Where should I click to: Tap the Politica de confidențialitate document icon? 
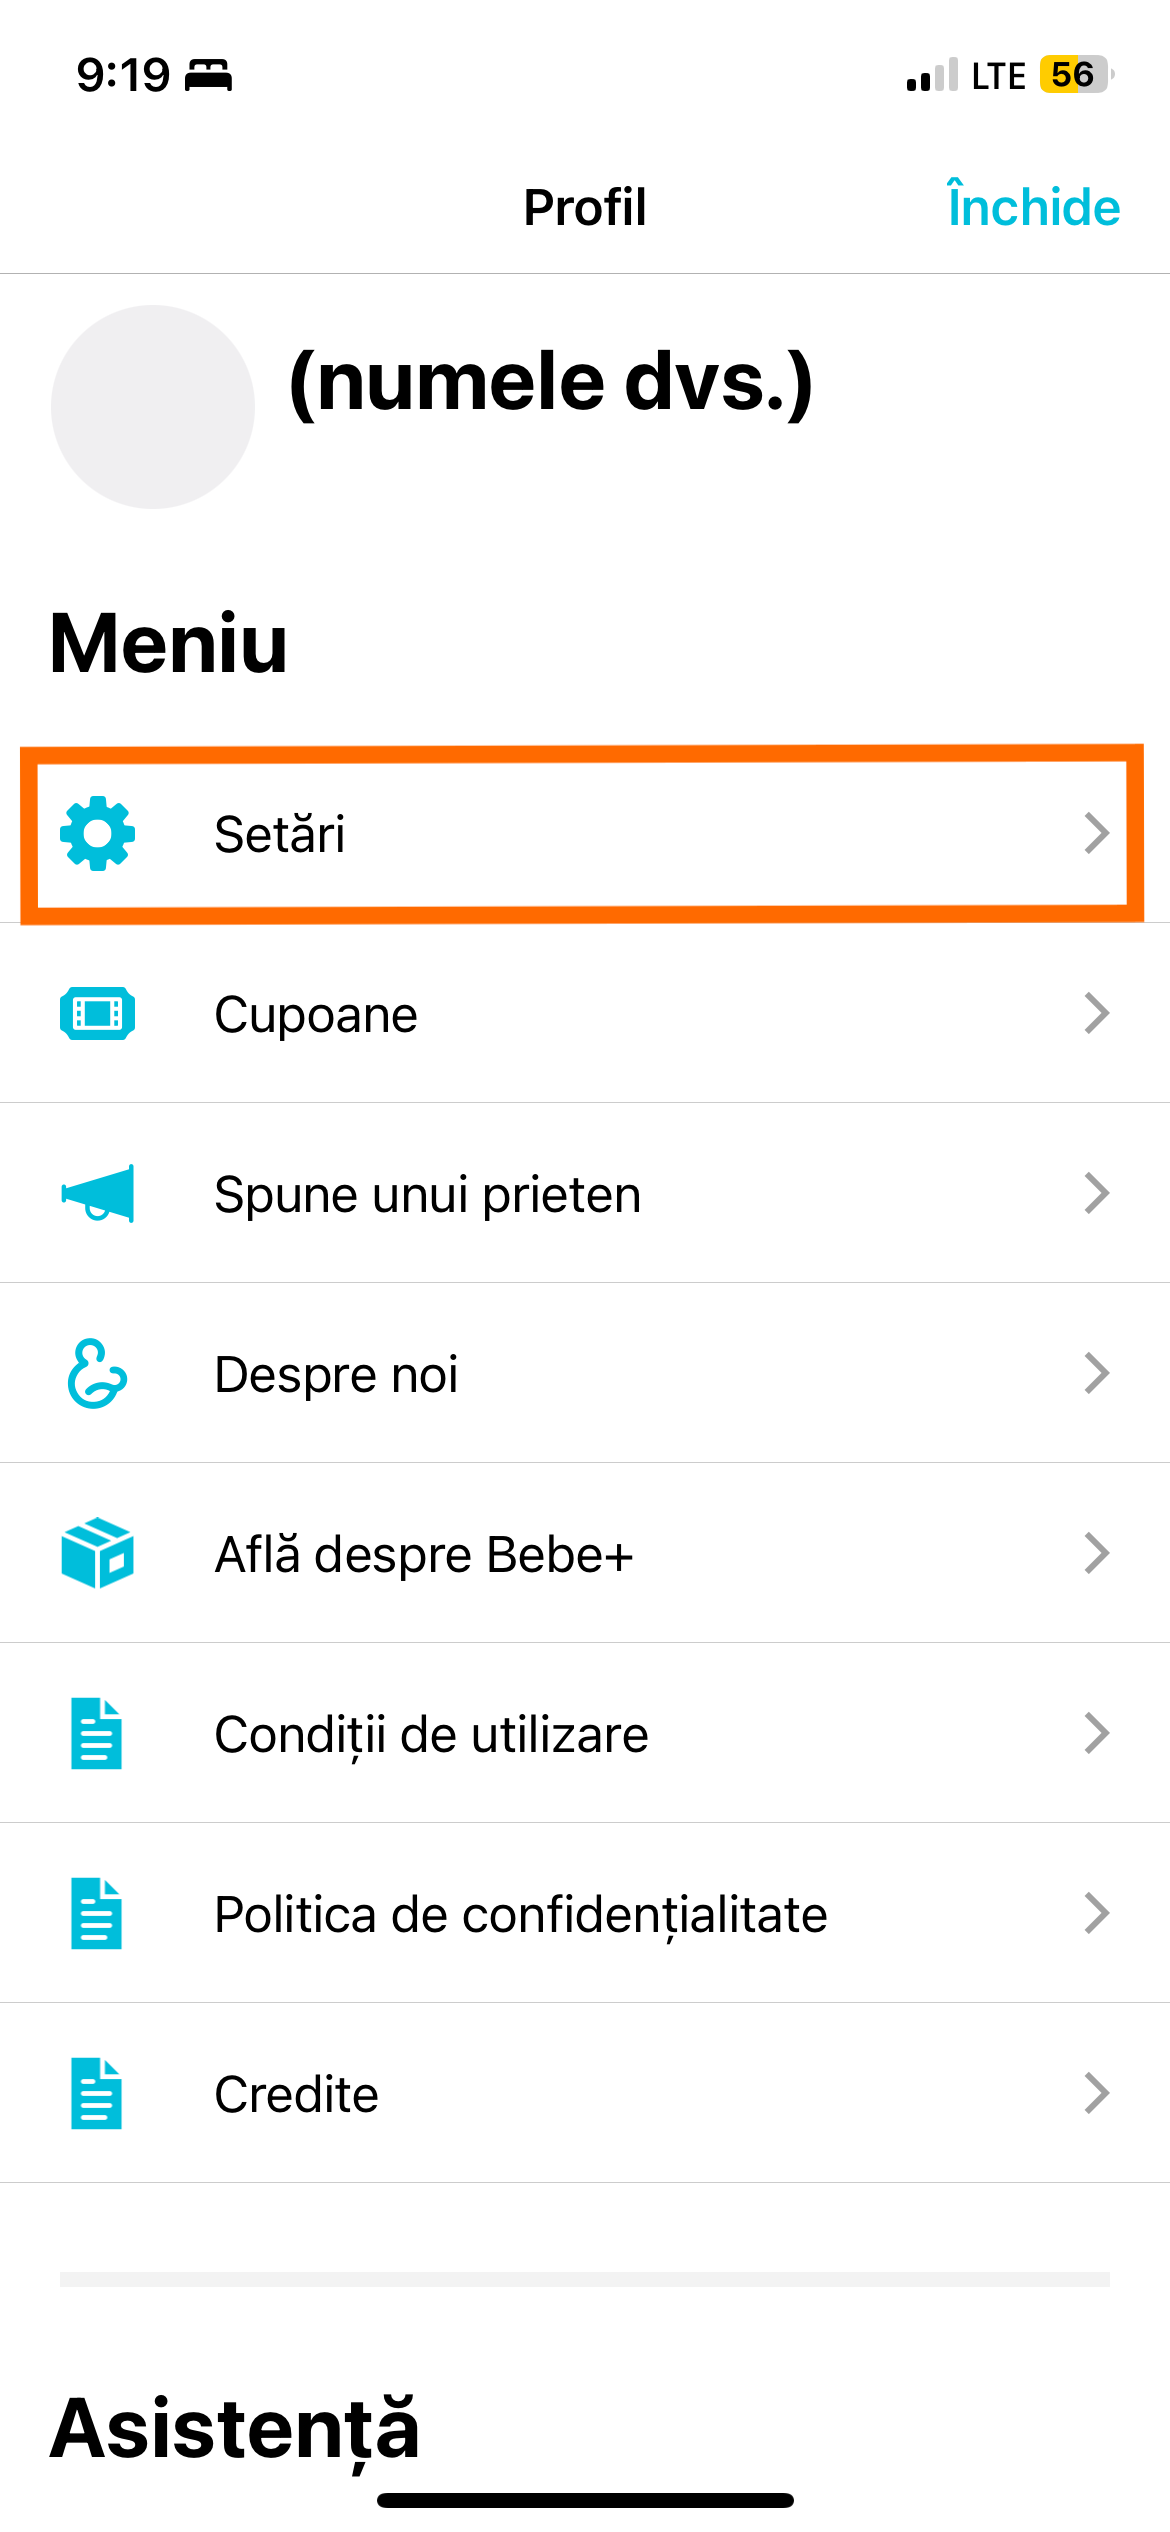97,1913
